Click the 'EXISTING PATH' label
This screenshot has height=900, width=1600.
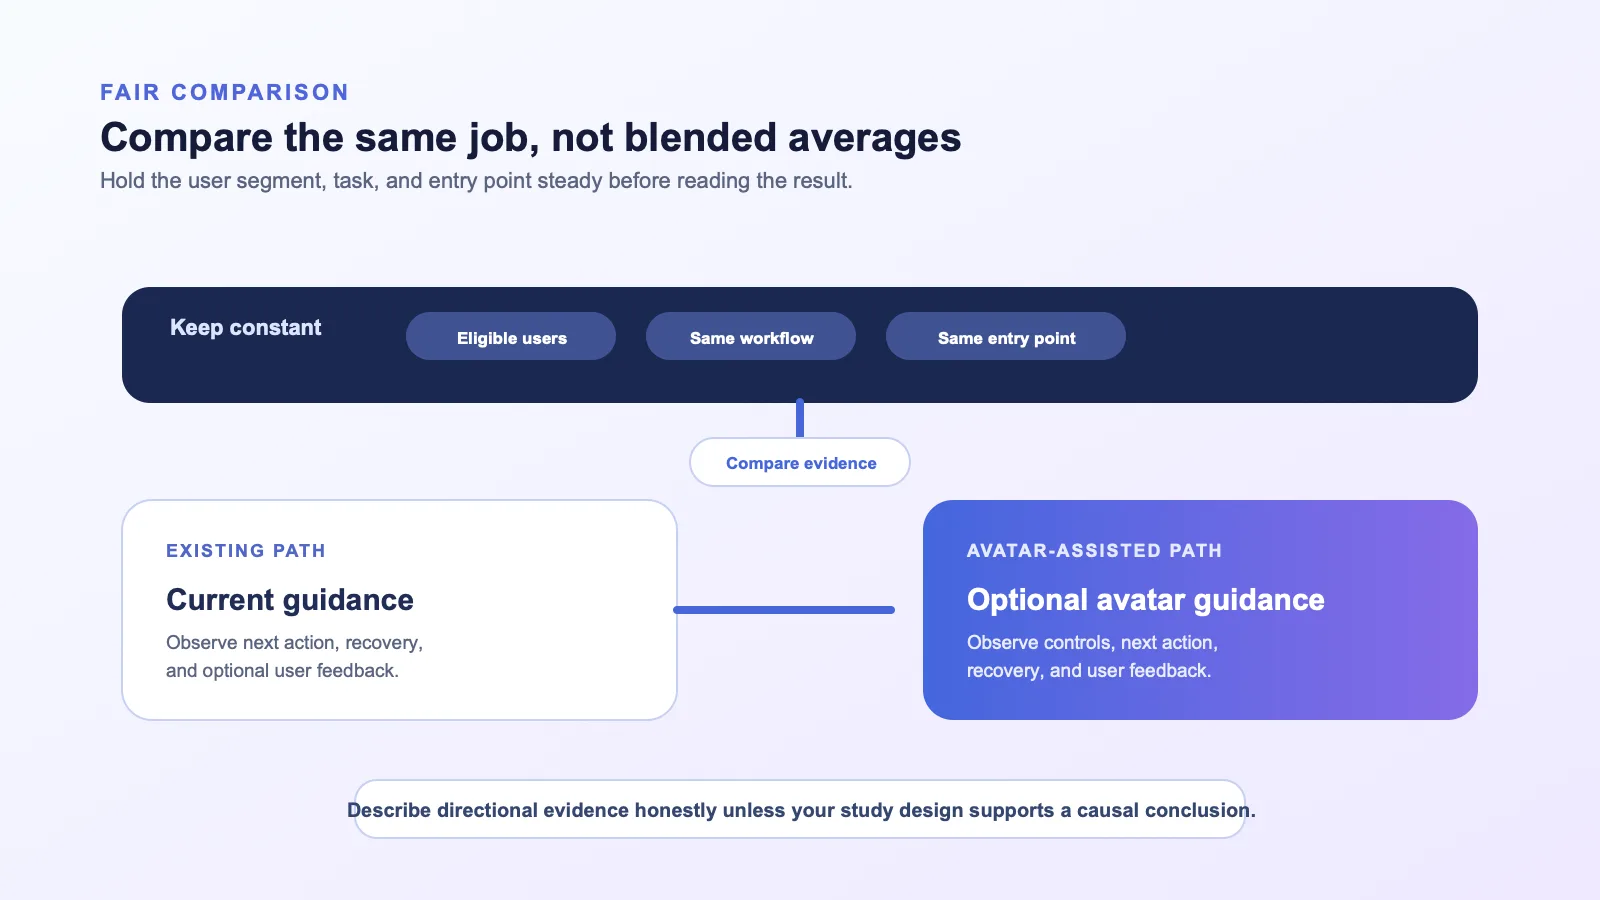click(246, 550)
